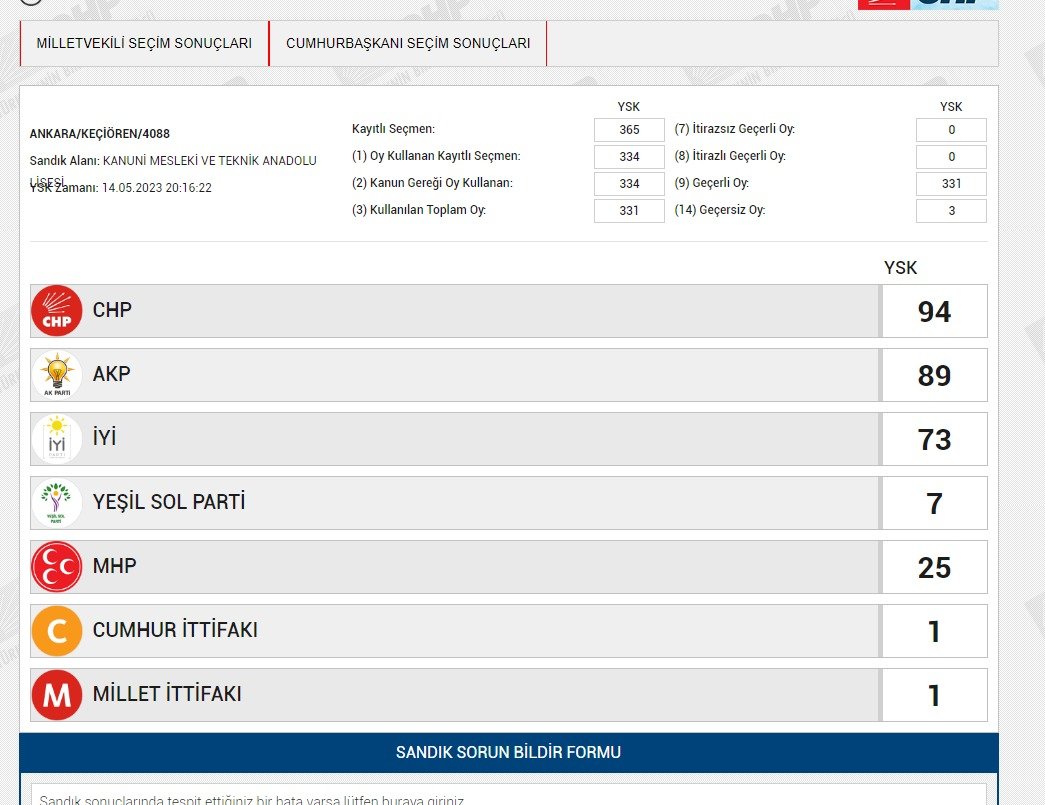Viewport: 1045px width, 805px height.
Task: Click the Millet İttifakı red M icon
Action: point(57,694)
